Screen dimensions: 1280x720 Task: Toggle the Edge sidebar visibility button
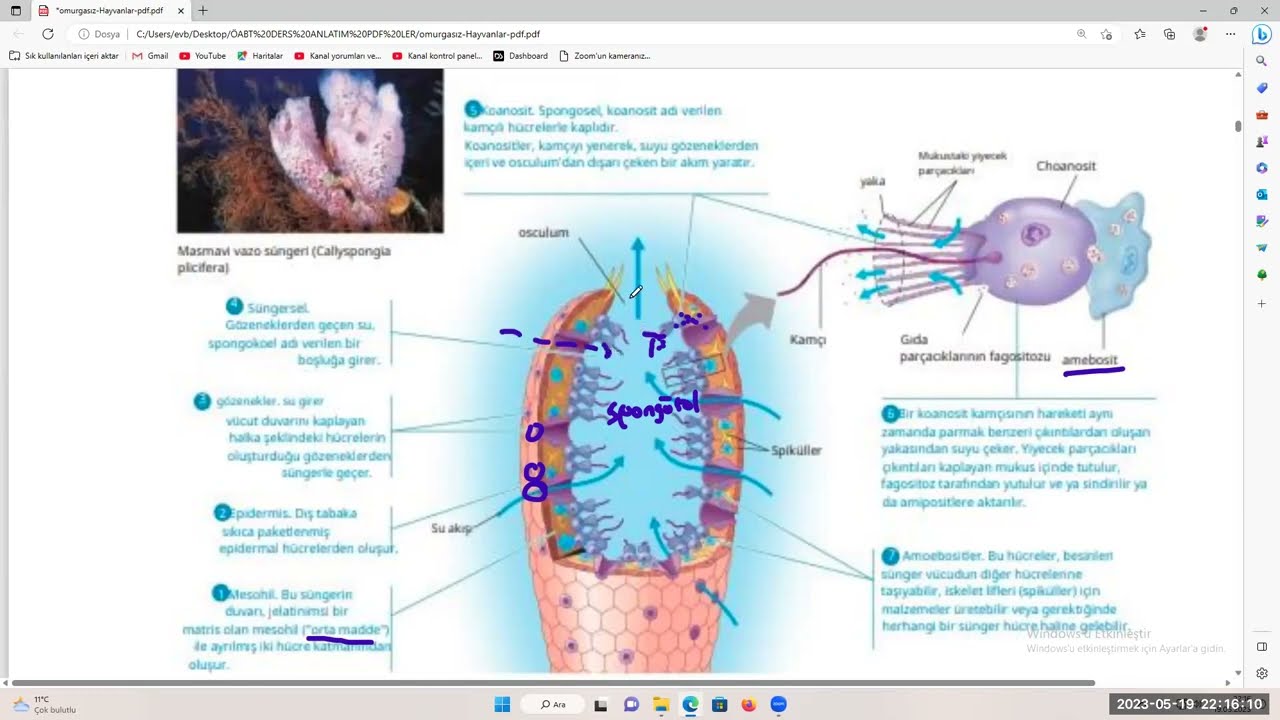coord(1262,647)
